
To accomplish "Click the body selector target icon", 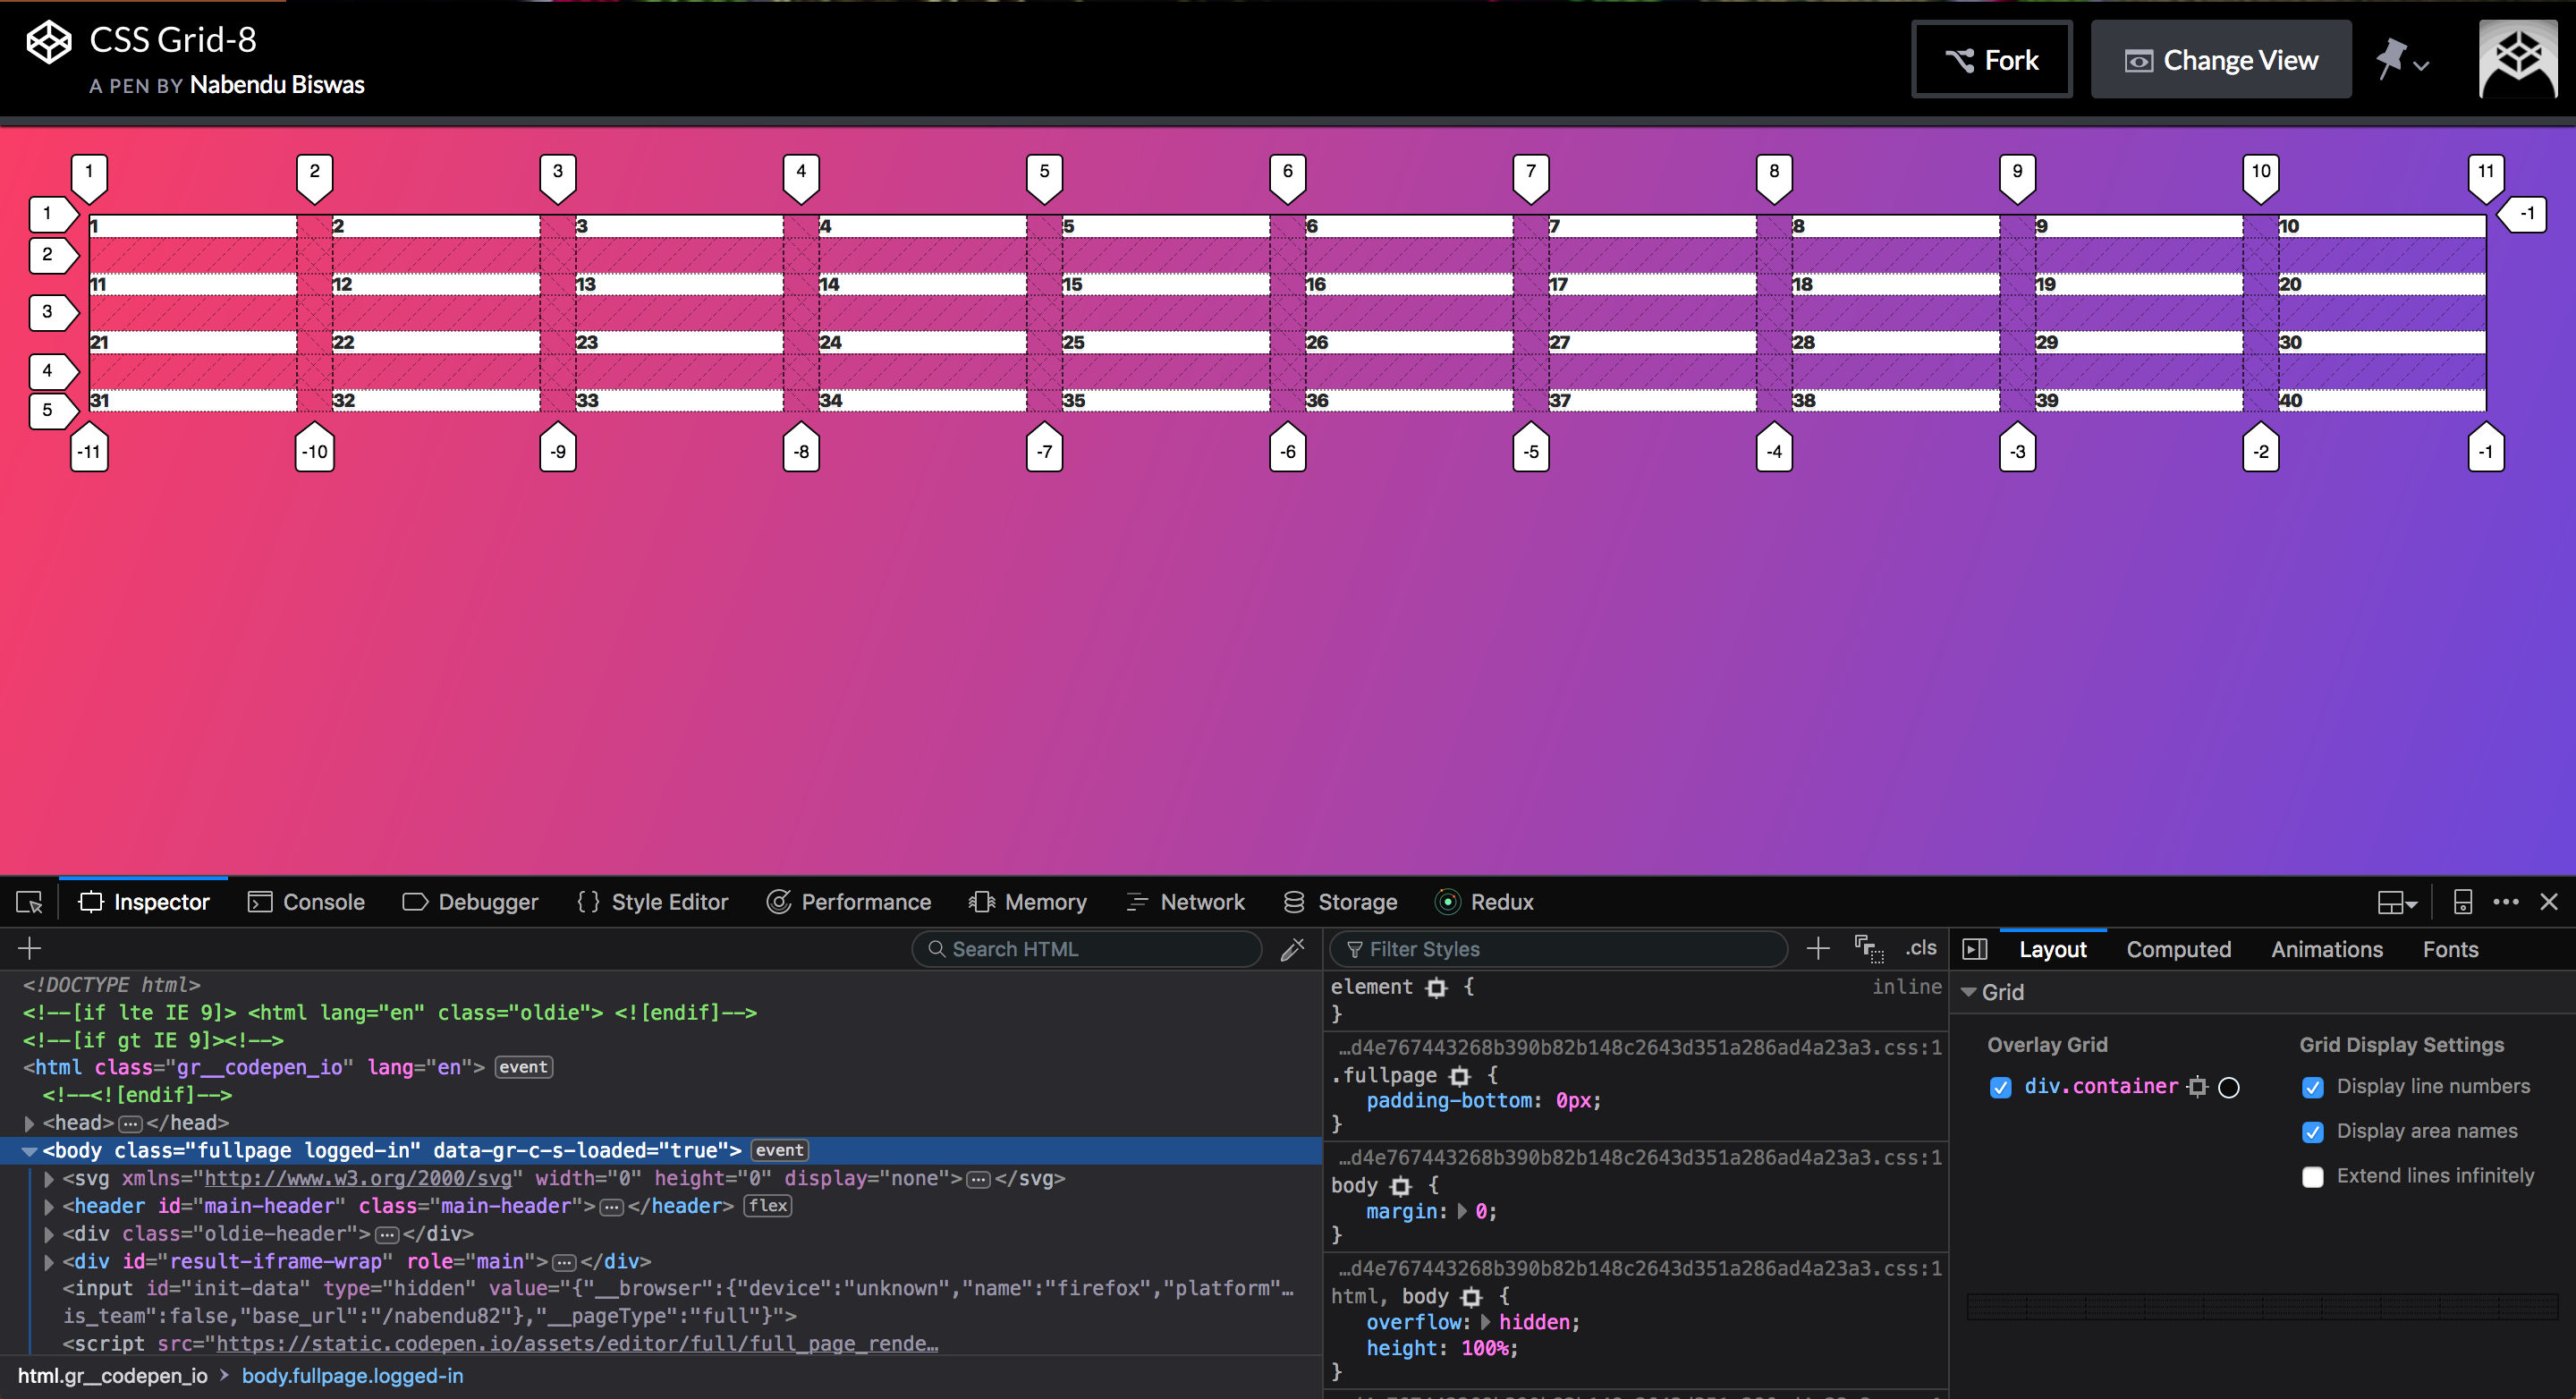I will pos(1400,1186).
